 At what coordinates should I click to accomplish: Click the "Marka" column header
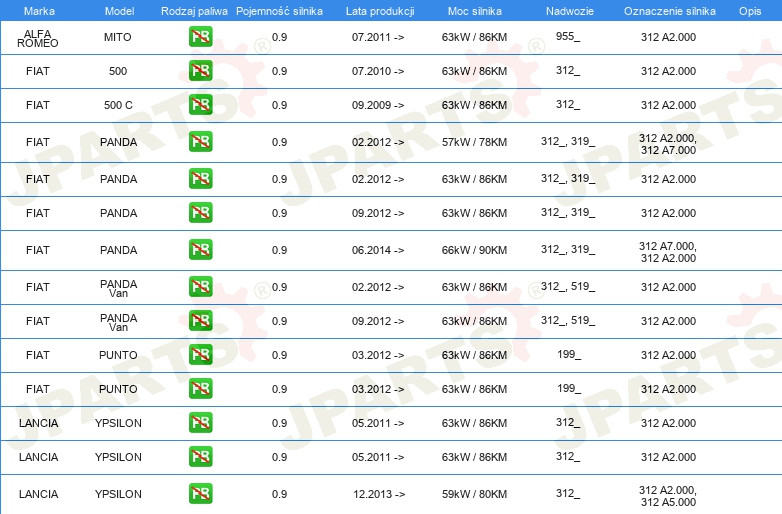[x=39, y=11]
